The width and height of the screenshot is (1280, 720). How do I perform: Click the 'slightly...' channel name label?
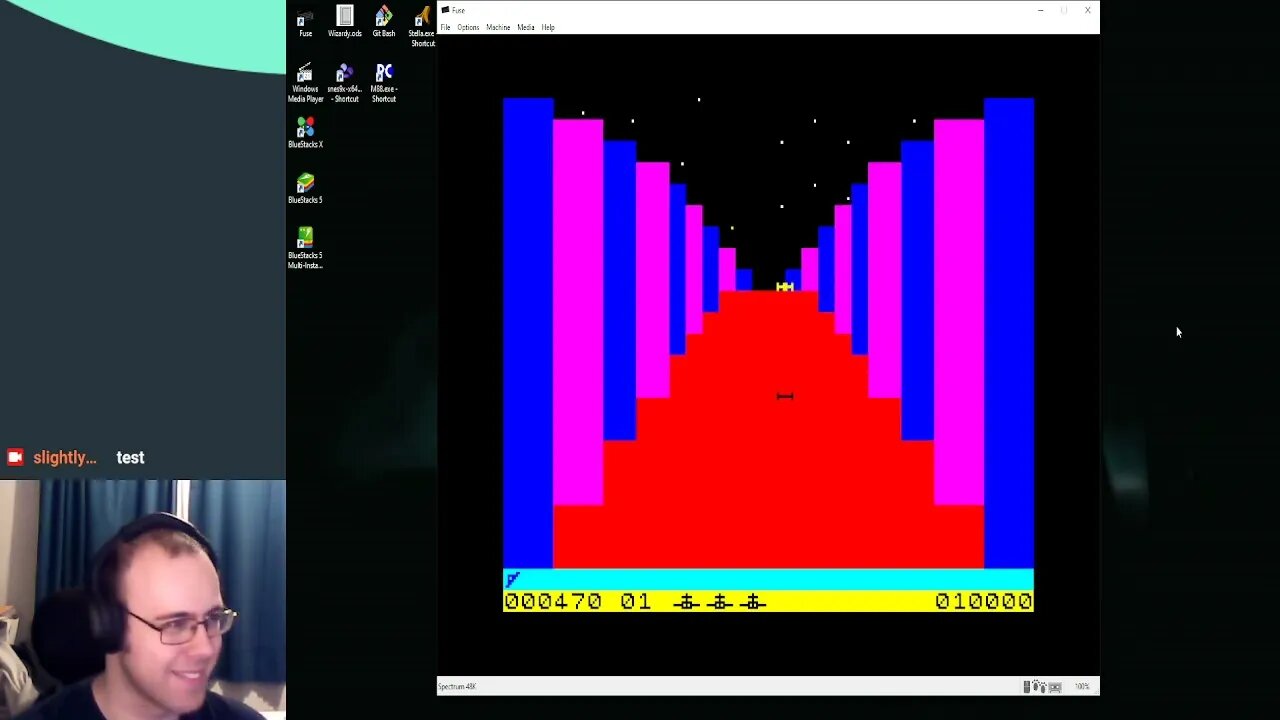point(65,457)
